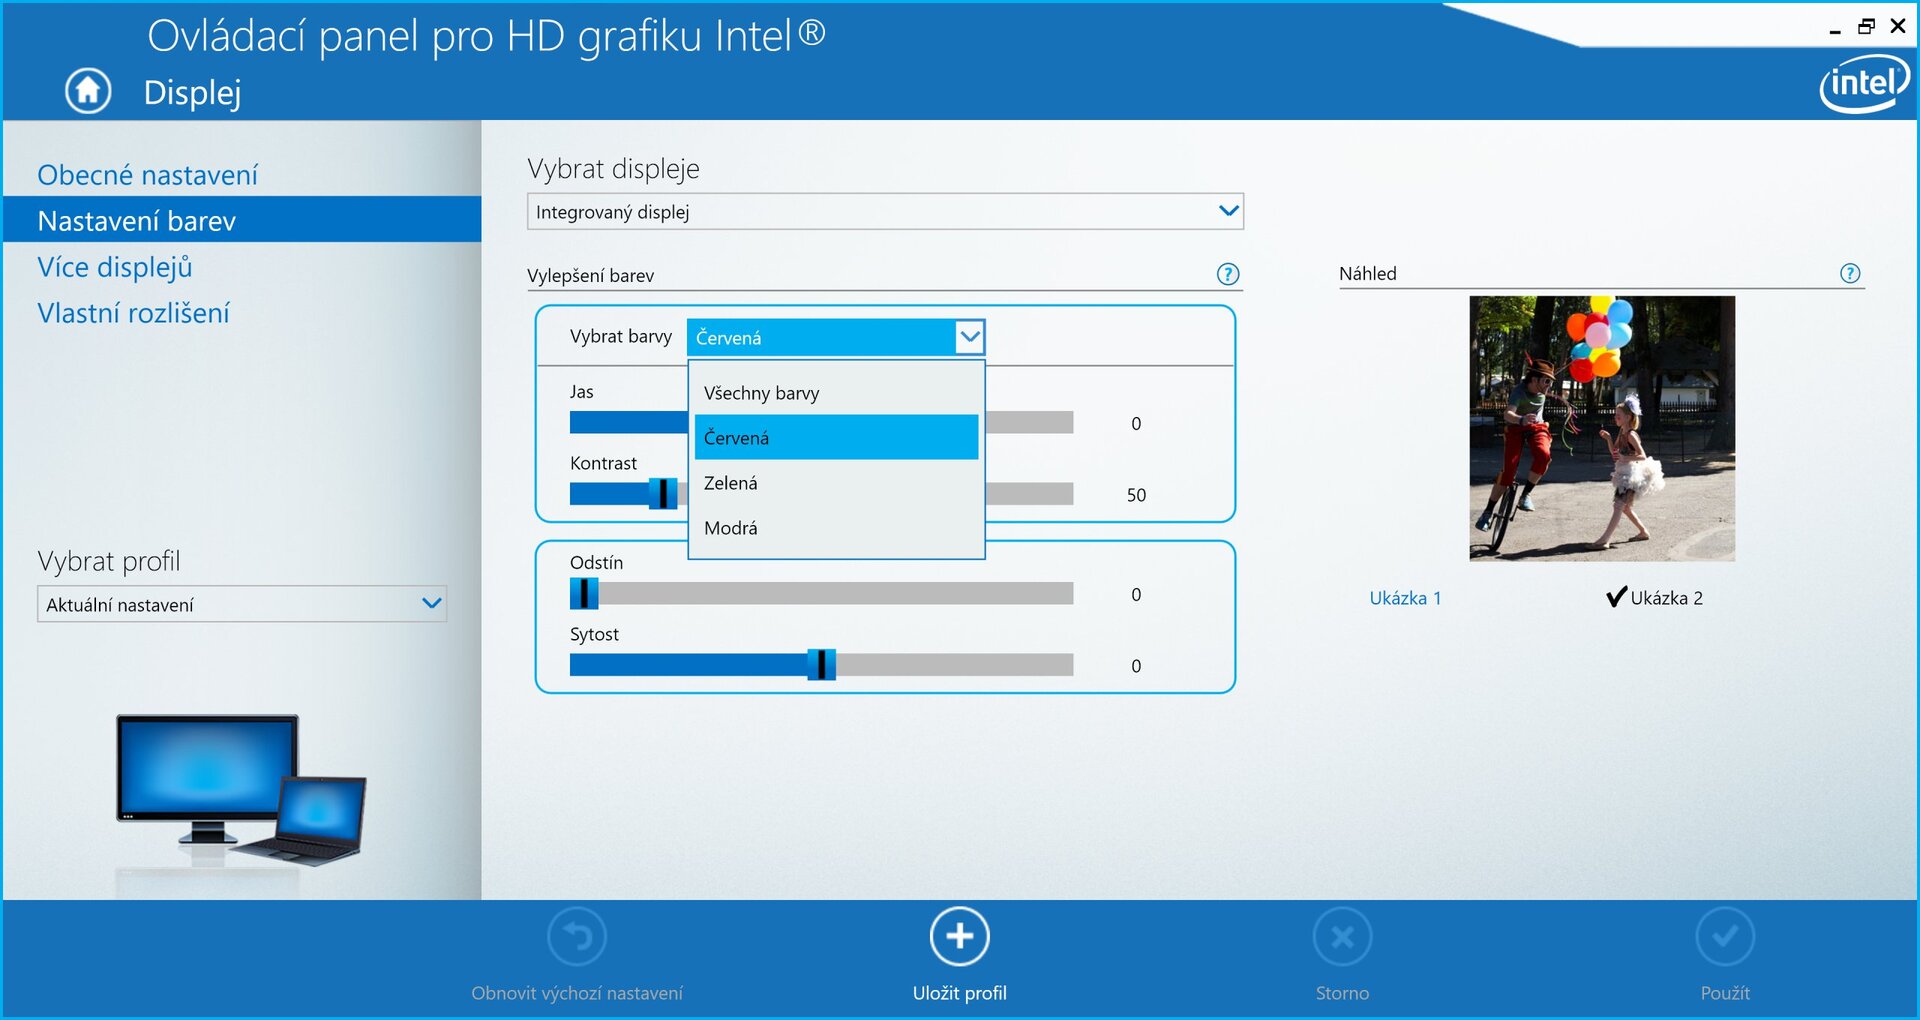Image resolution: width=1920 pixels, height=1020 pixels.
Task: Select Ukázka 2 preview option
Action: click(1665, 597)
